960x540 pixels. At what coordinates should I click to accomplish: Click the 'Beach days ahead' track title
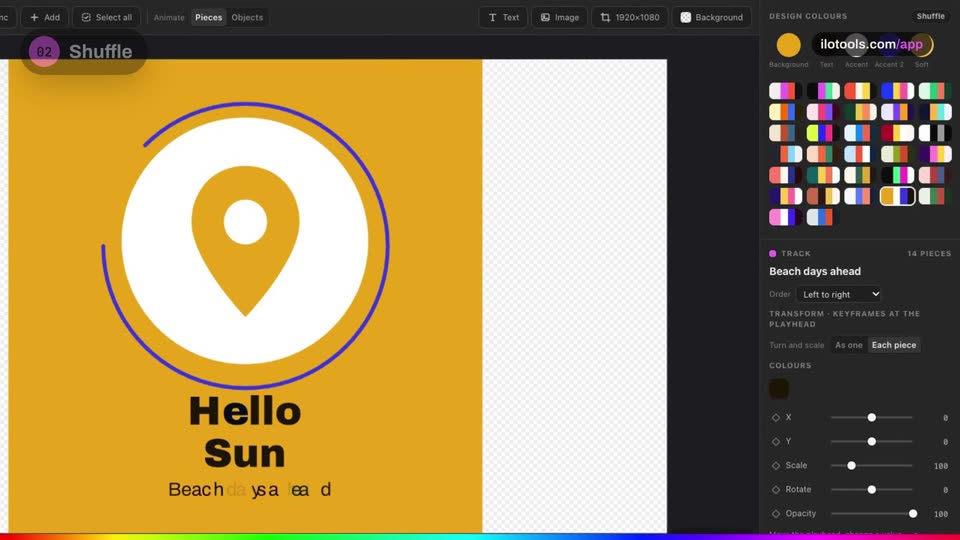pyautogui.click(x=815, y=271)
